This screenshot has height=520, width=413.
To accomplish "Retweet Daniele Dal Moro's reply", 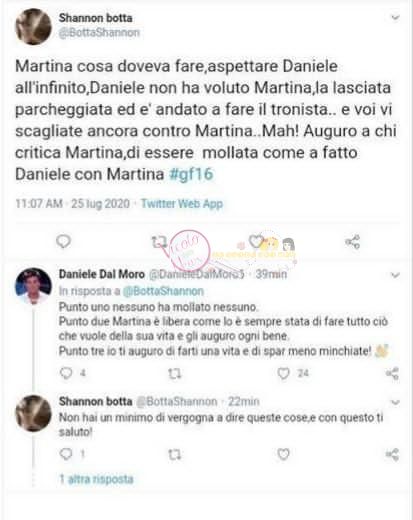I will coord(175,374).
